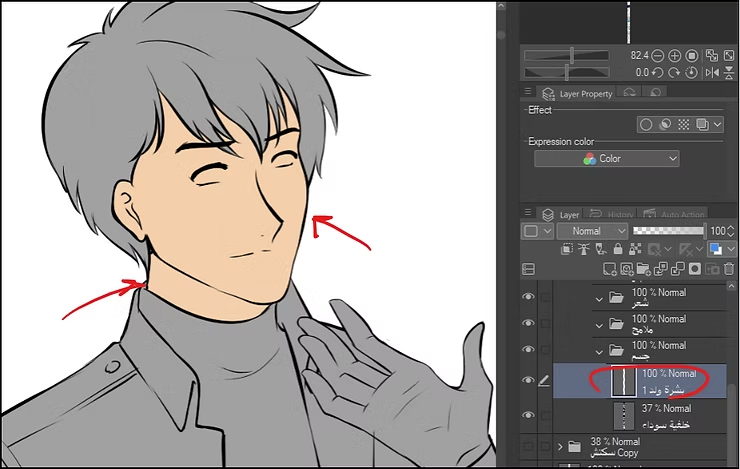
Task: Click the layer list view icon at left of layer buttons
Action: (529, 269)
